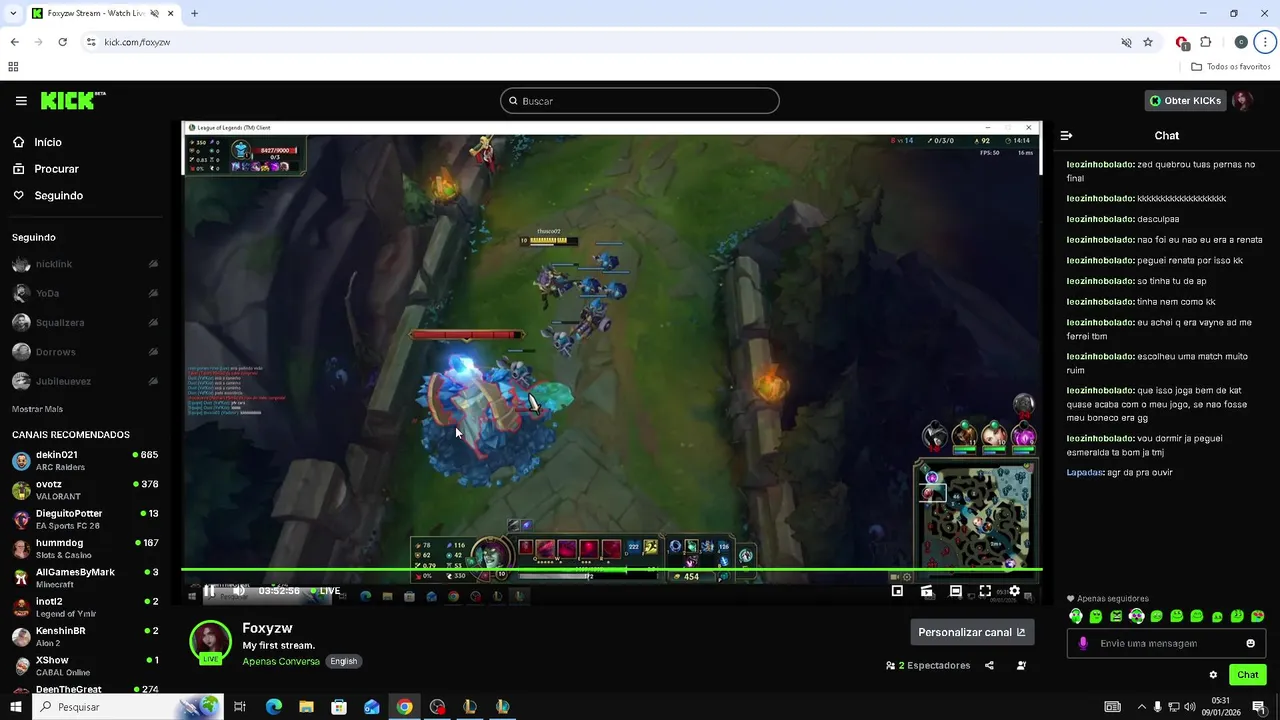
Task: Open recommended channel DieguitoPotter
Action: pos(85,519)
